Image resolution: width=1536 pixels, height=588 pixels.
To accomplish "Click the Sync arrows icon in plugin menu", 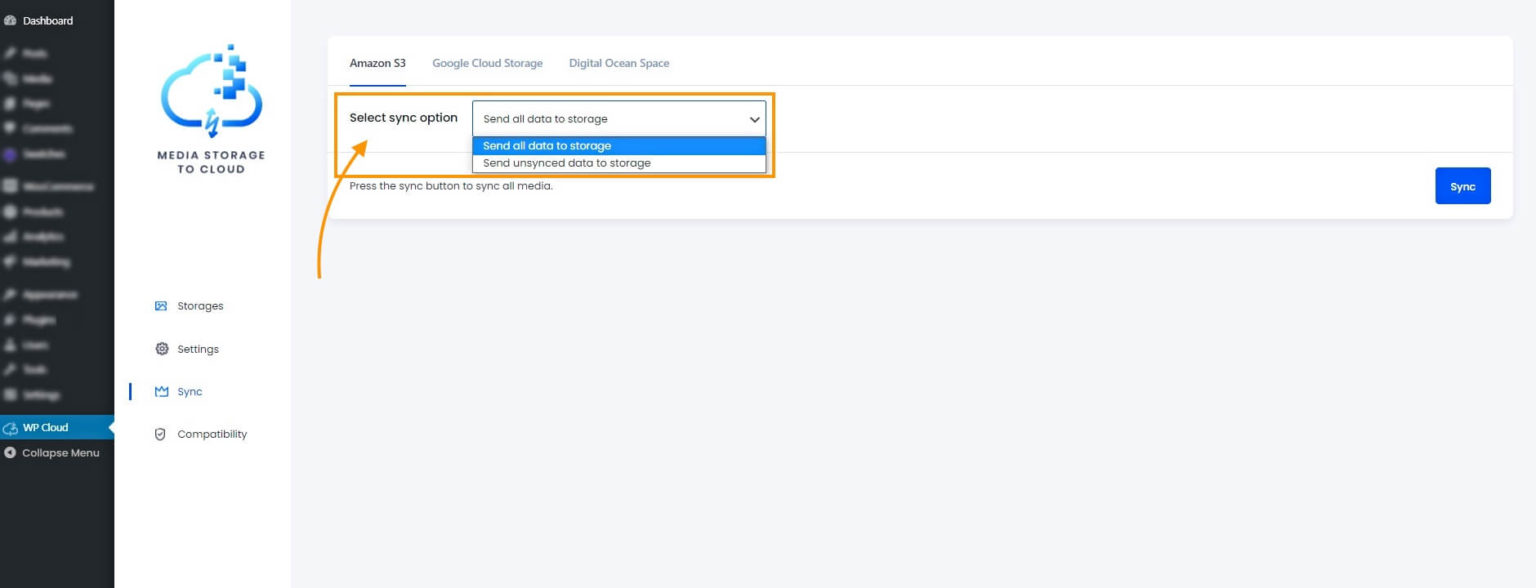I will pos(161,391).
